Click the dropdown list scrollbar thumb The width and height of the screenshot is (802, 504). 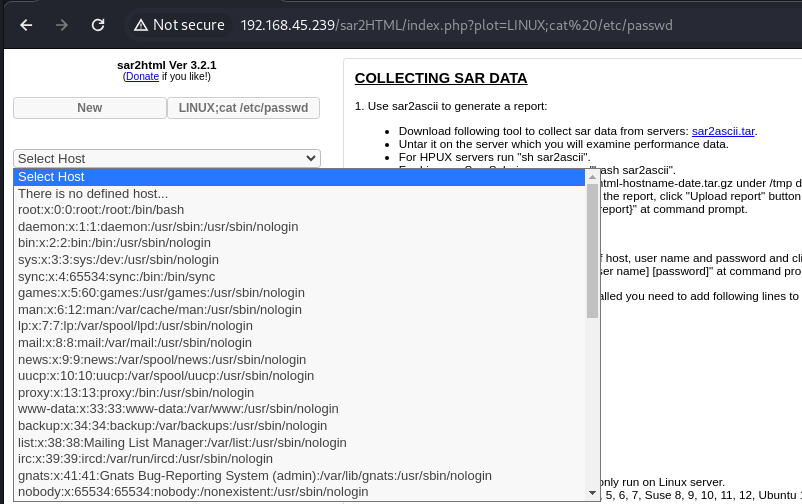[592, 251]
